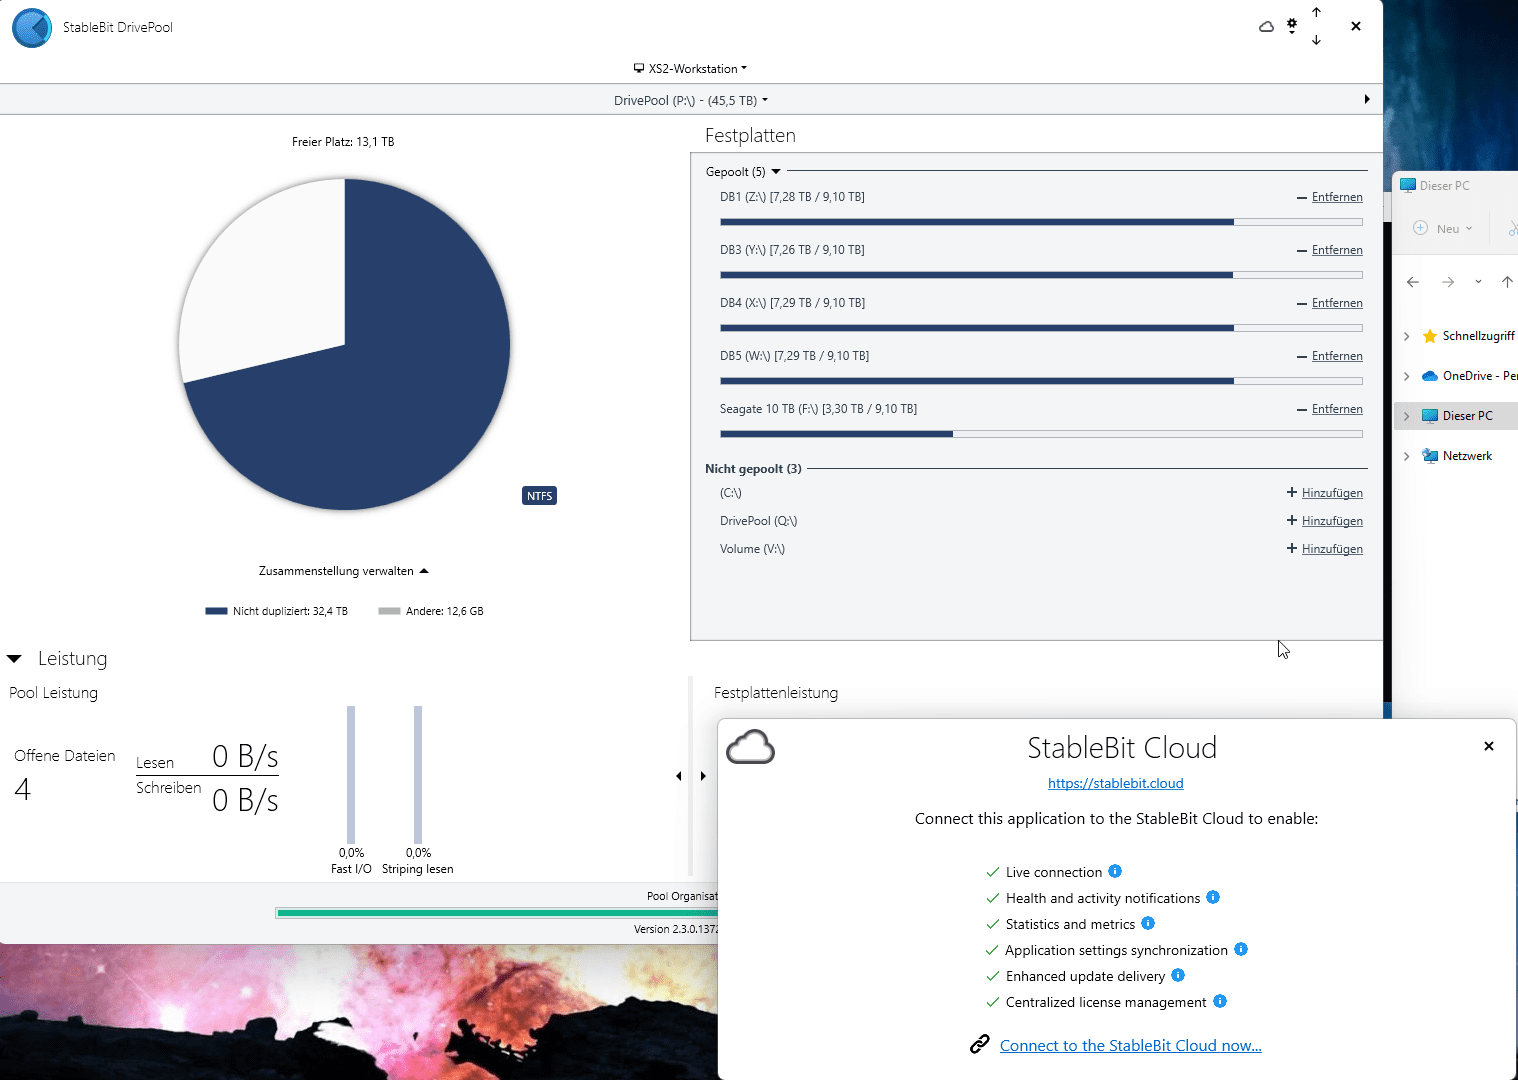This screenshot has width=1518, height=1080.
Task: Click the DB3 (Y:\) disk name
Action: tap(743, 250)
